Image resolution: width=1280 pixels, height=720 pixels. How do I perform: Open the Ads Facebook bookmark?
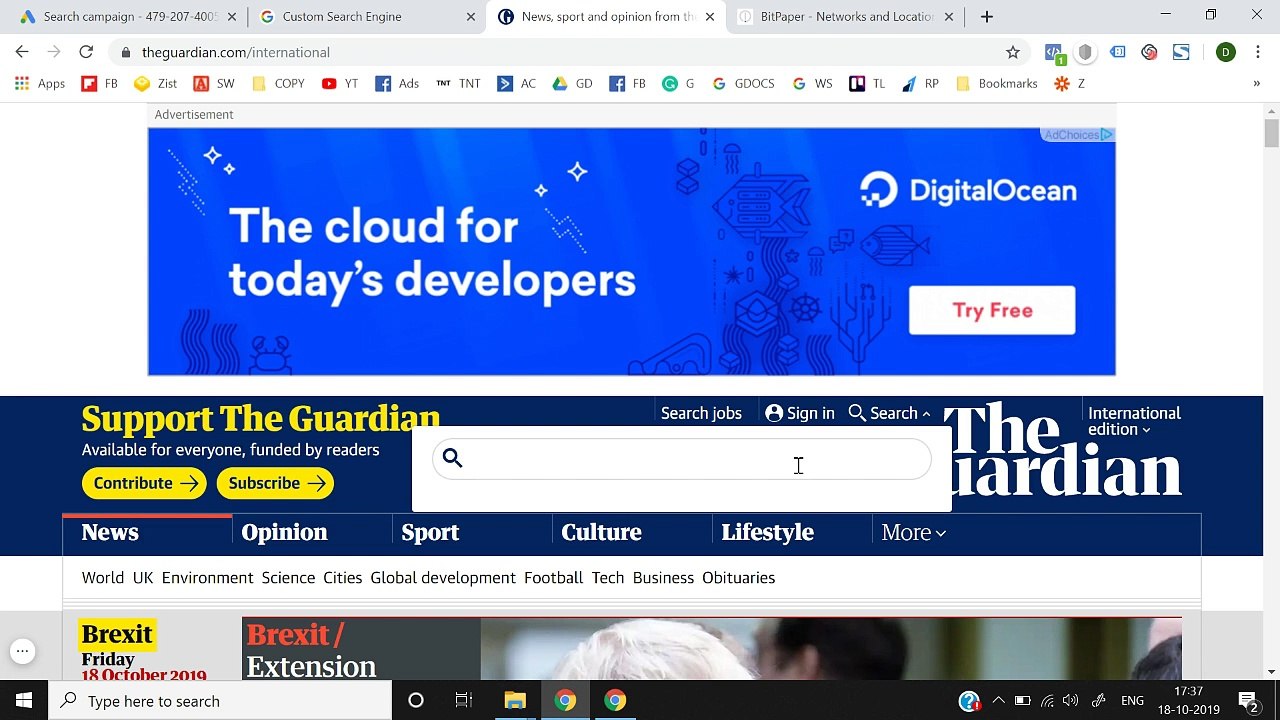(x=397, y=84)
